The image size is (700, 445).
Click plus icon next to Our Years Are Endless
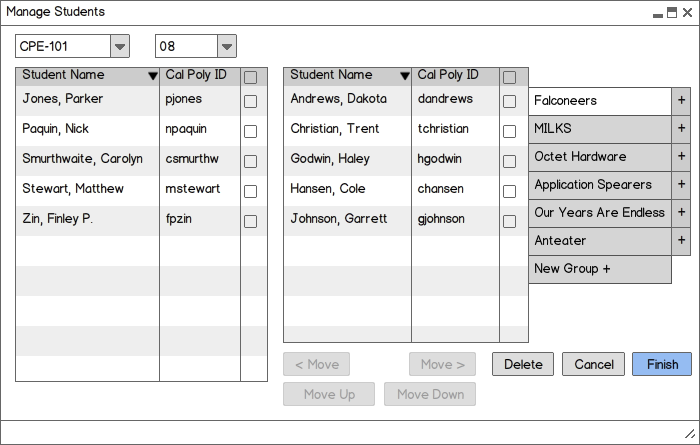(681, 212)
